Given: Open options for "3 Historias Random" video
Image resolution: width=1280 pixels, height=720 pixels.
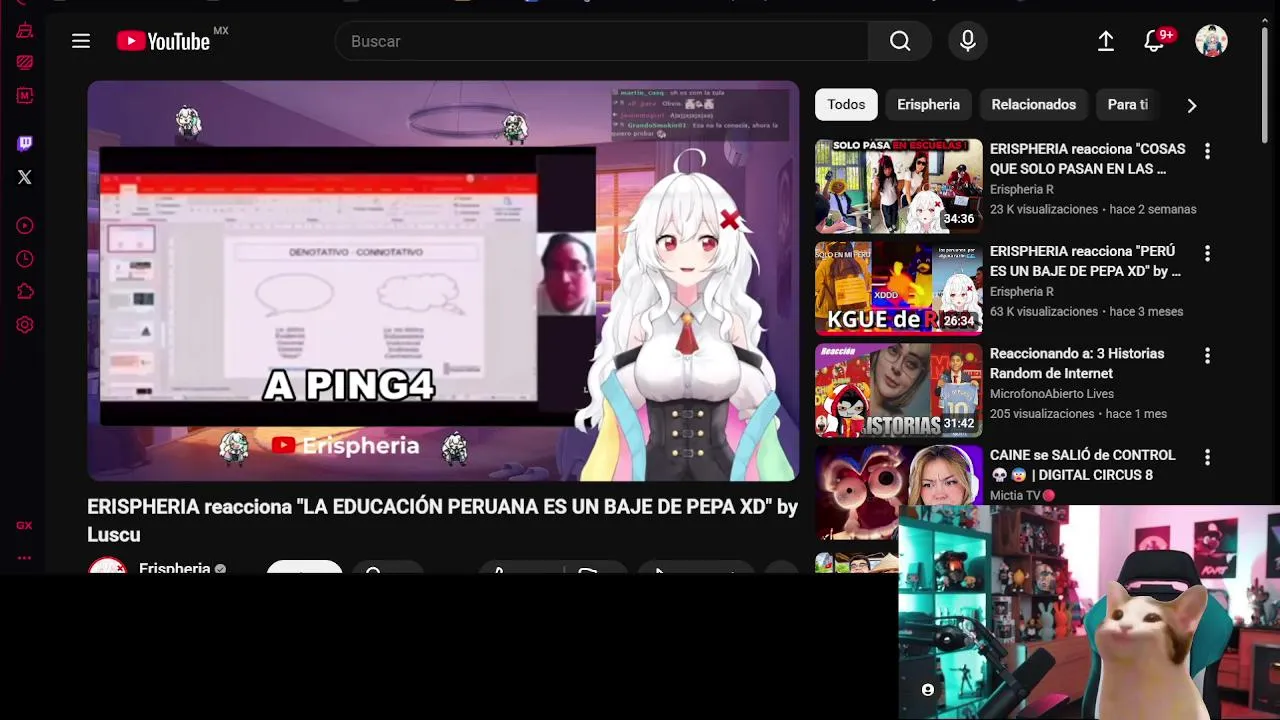Looking at the screenshot, I should click(1207, 355).
